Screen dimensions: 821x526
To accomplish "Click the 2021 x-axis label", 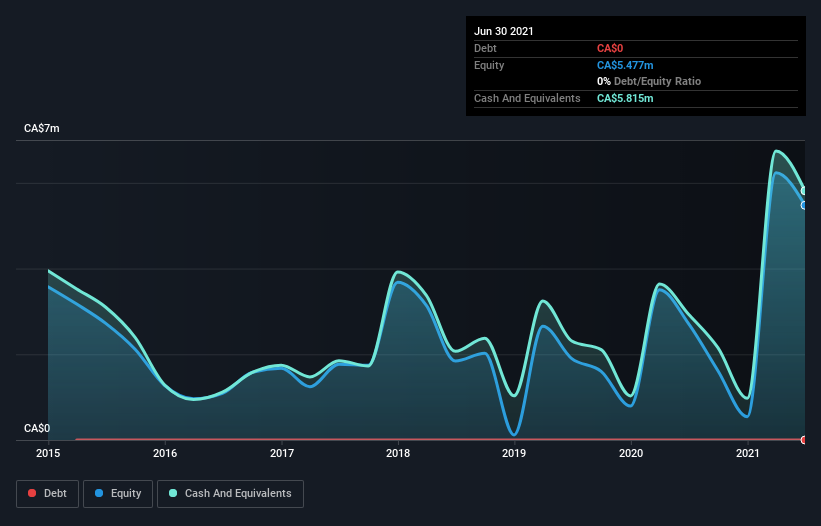I will pos(748,453).
